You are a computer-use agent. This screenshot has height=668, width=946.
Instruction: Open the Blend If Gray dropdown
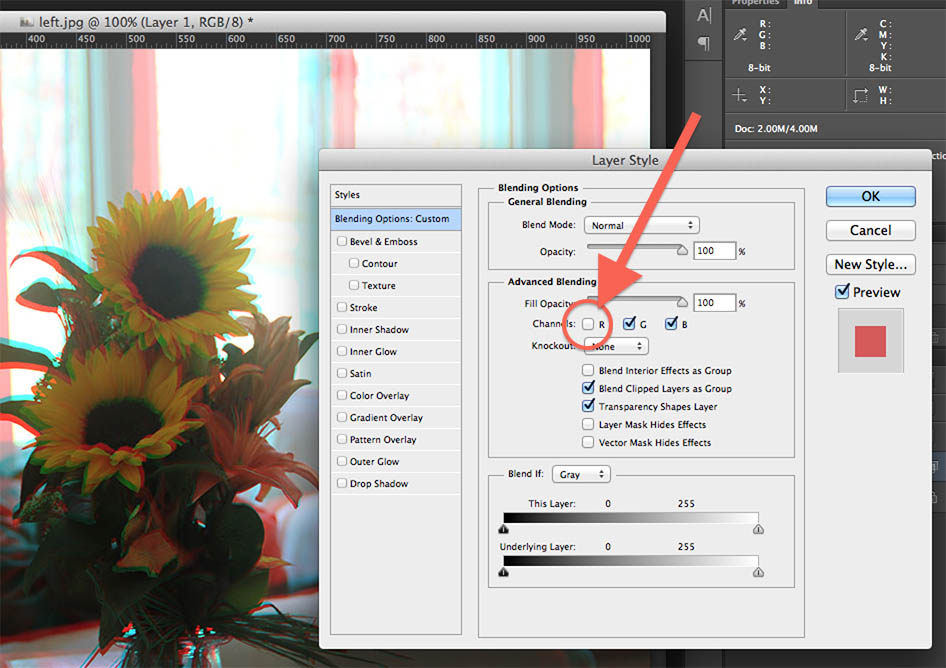point(581,474)
